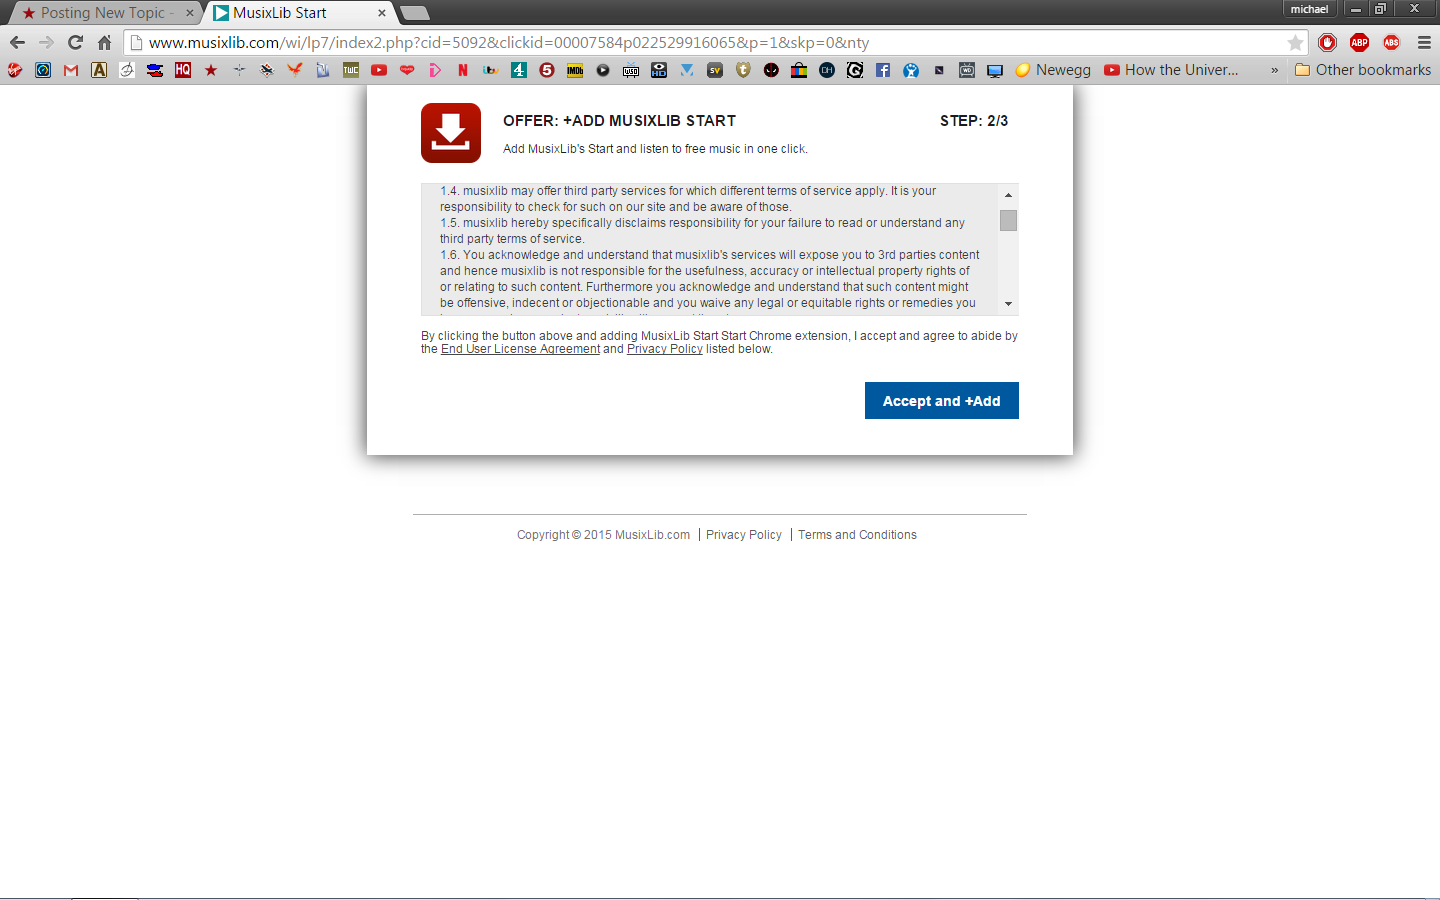Open the End User License Agreement link

coord(520,349)
